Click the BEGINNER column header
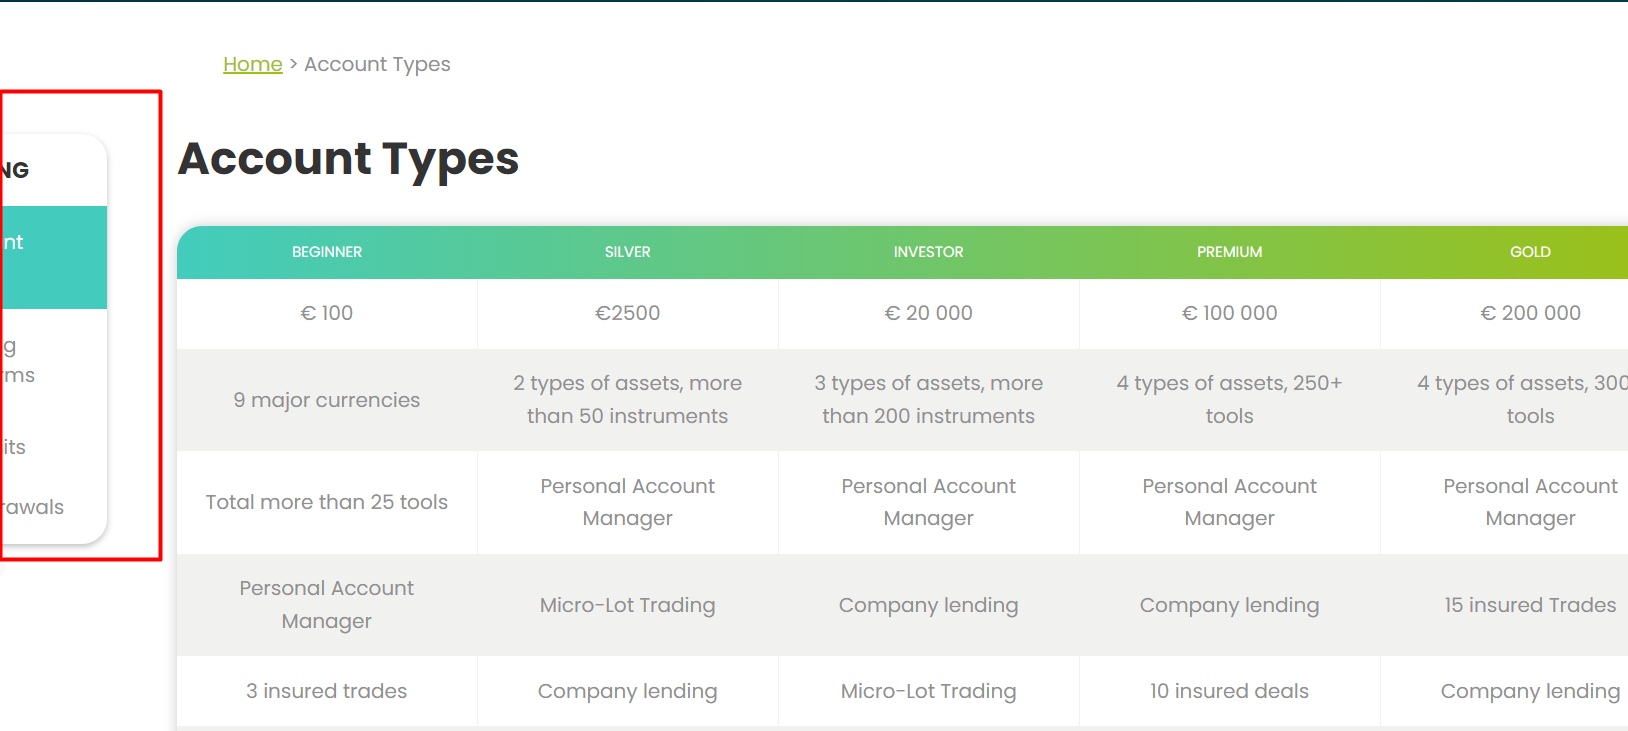The width and height of the screenshot is (1628, 731). click(327, 252)
